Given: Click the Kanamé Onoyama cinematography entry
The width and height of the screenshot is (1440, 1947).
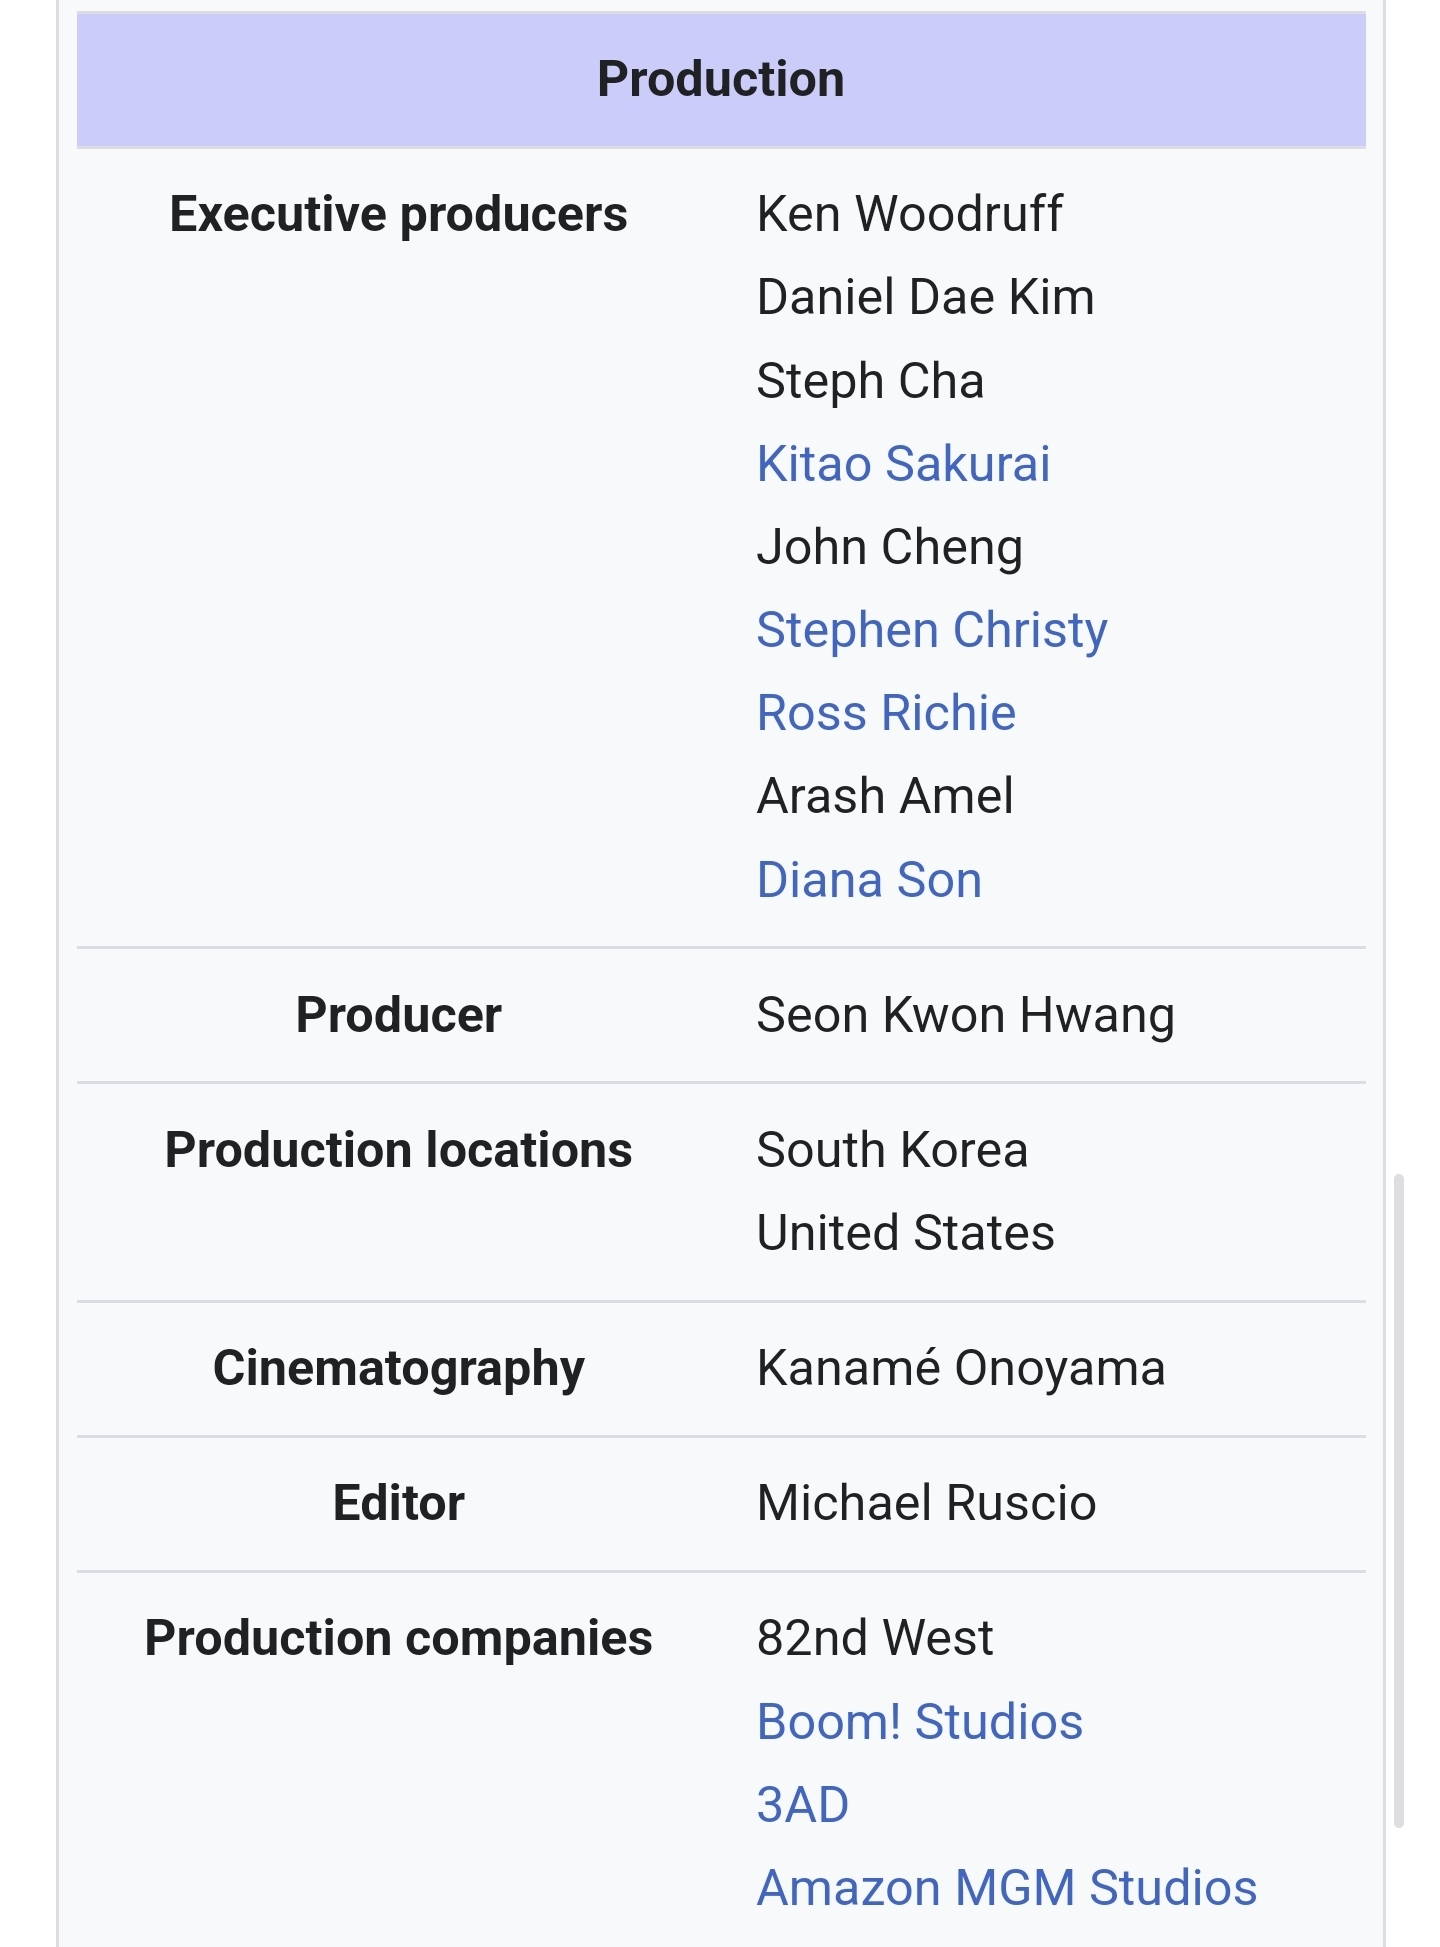Looking at the screenshot, I should [960, 1368].
